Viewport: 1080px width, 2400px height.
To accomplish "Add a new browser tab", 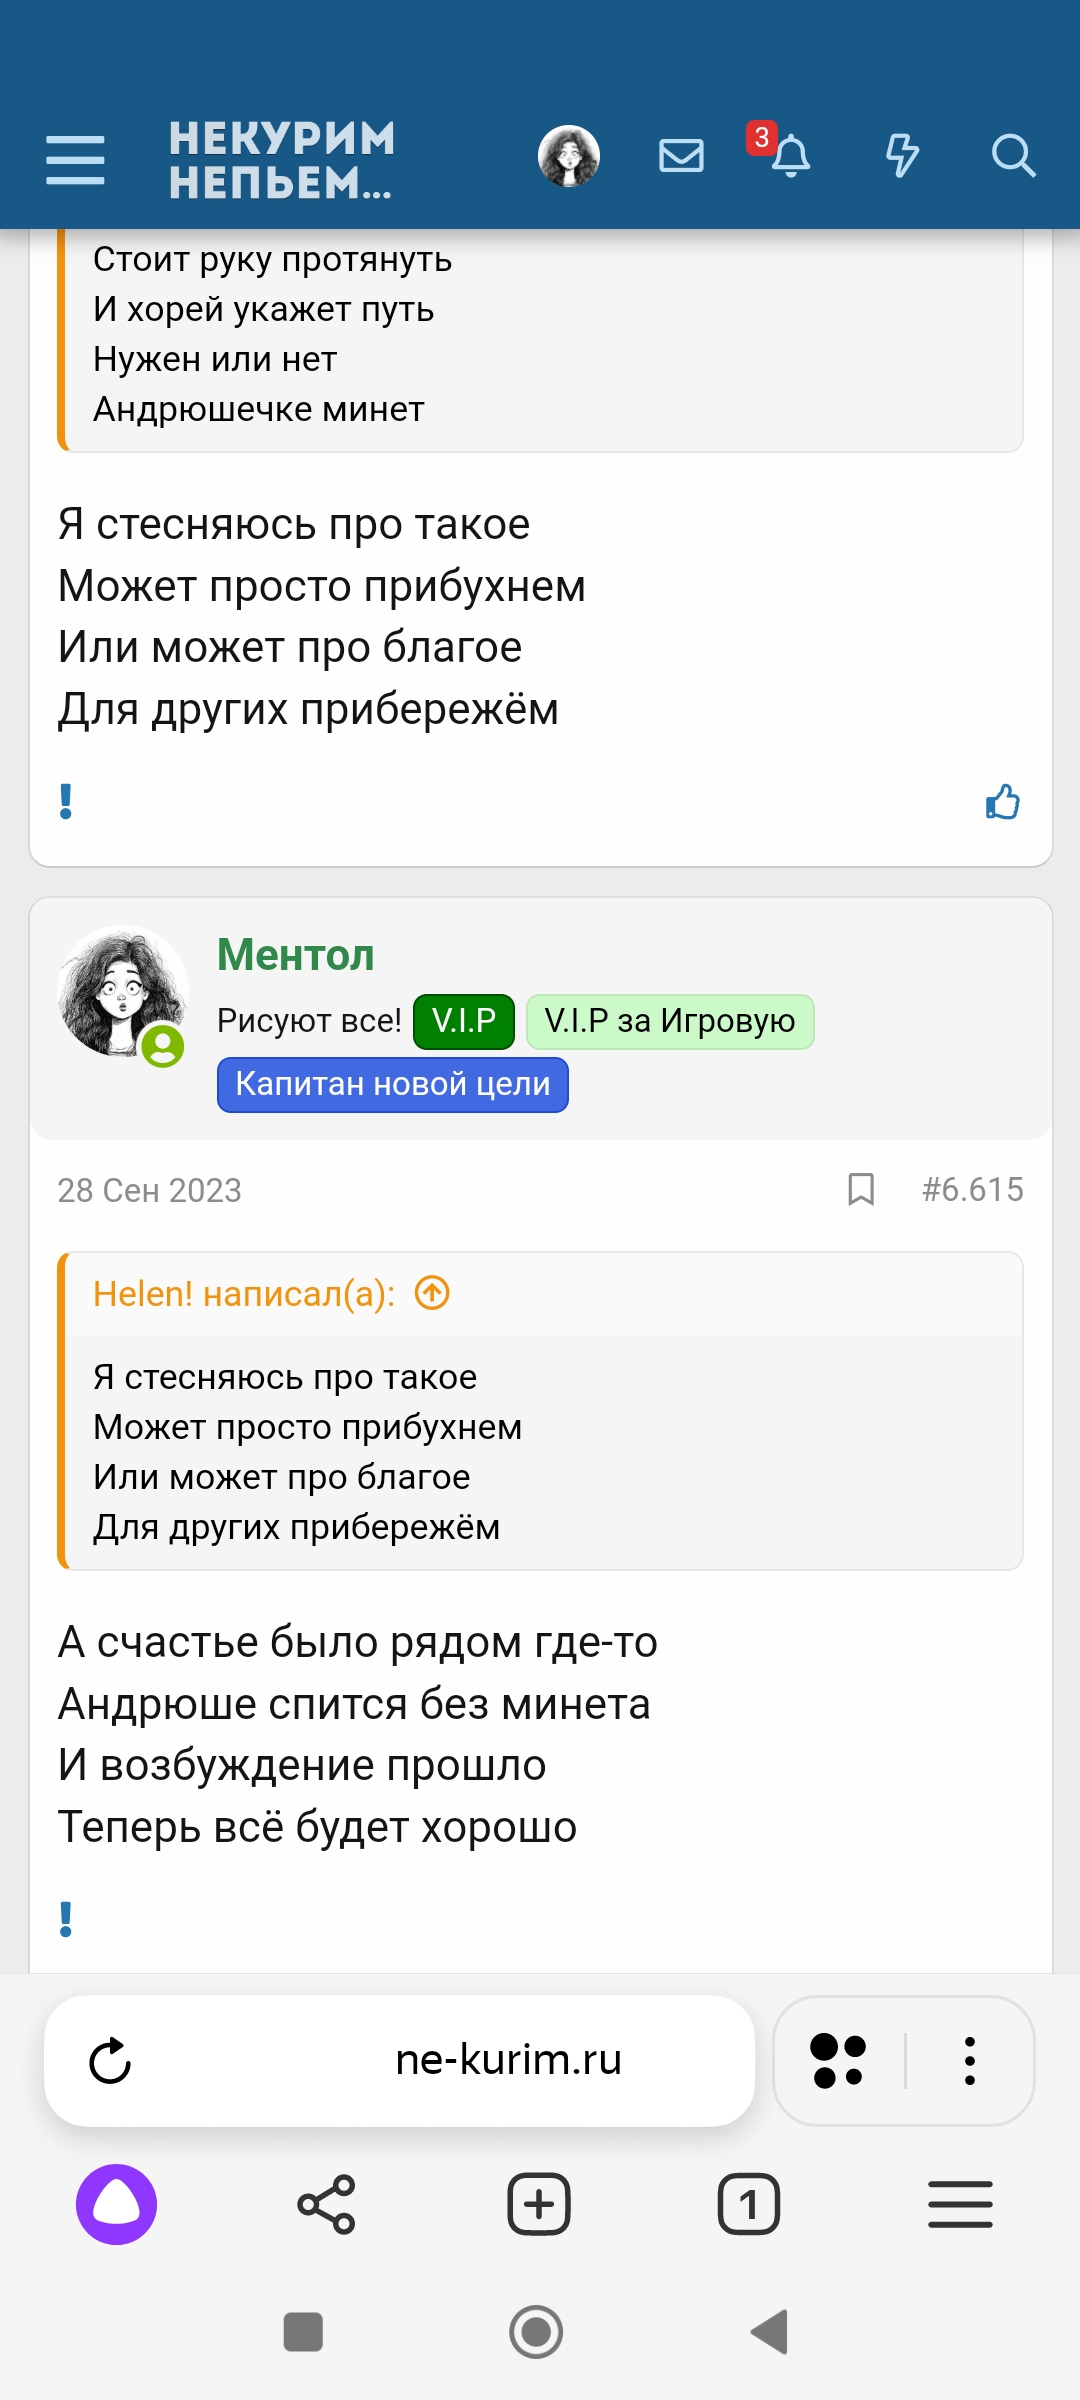I will (x=539, y=2204).
